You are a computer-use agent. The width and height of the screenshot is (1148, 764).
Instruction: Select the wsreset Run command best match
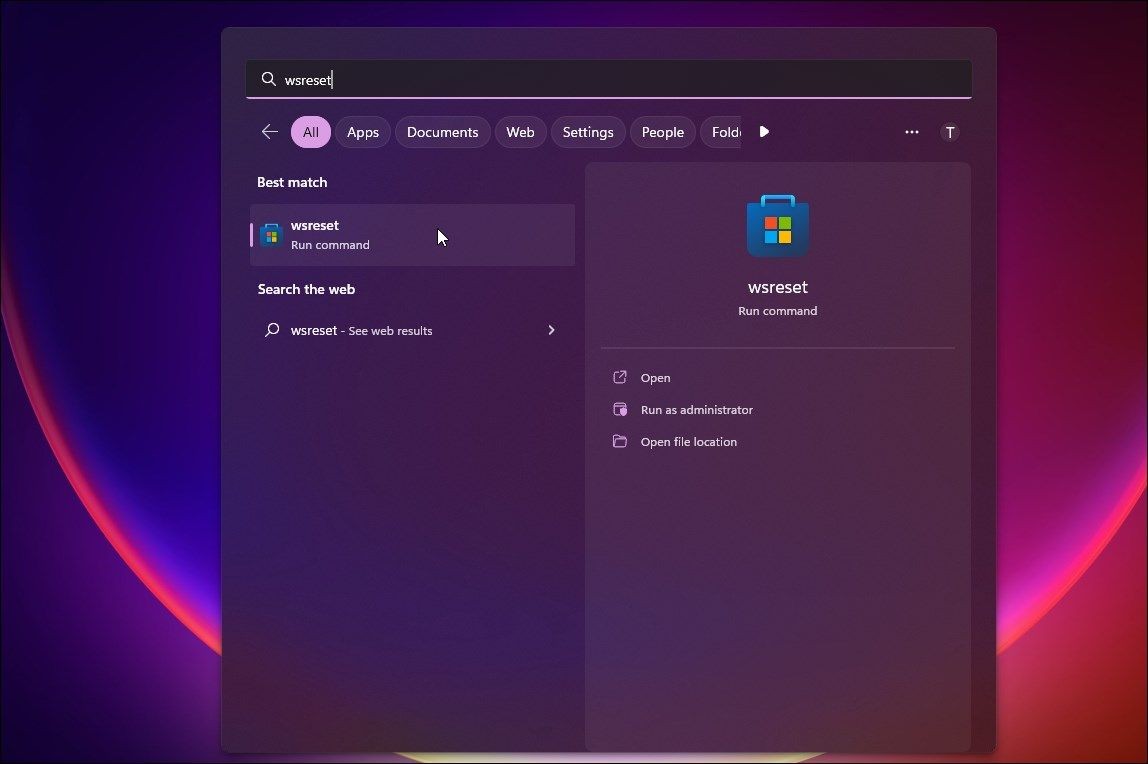(x=412, y=235)
